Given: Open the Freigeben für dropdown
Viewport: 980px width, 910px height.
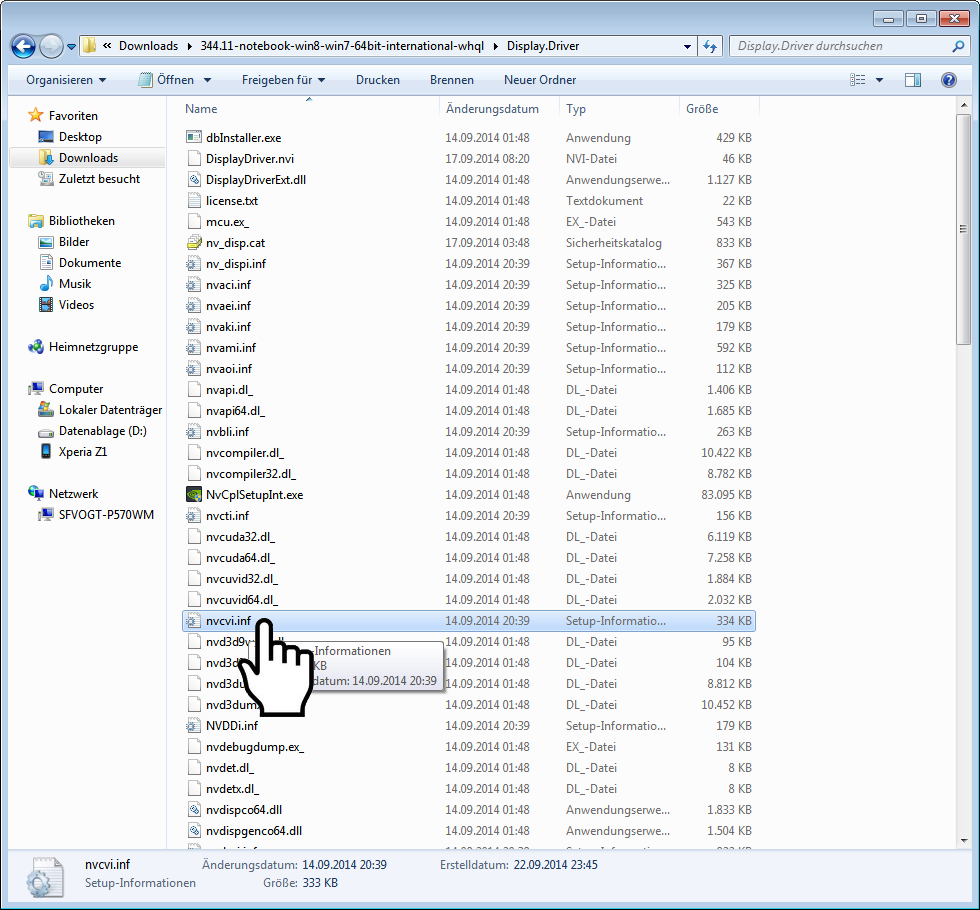Looking at the screenshot, I should (x=283, y=80).
